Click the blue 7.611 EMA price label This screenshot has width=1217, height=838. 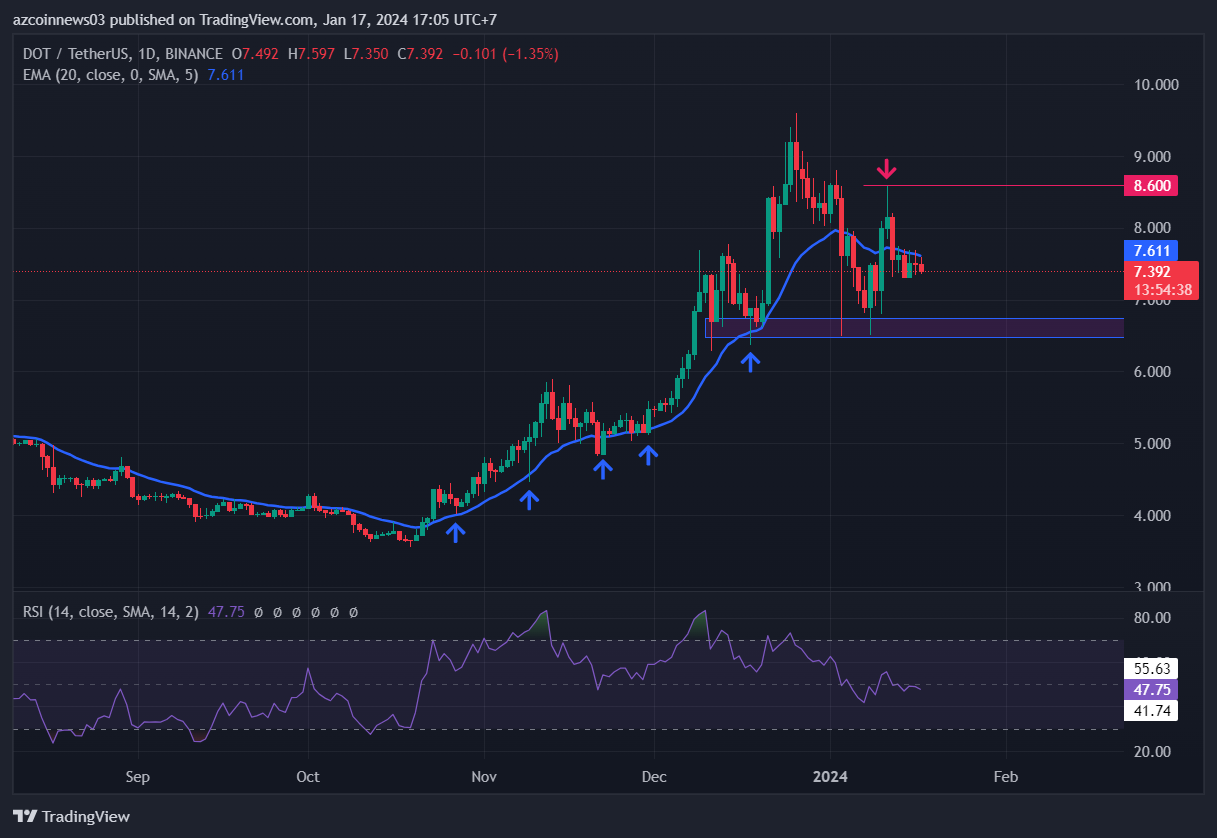1149,250
